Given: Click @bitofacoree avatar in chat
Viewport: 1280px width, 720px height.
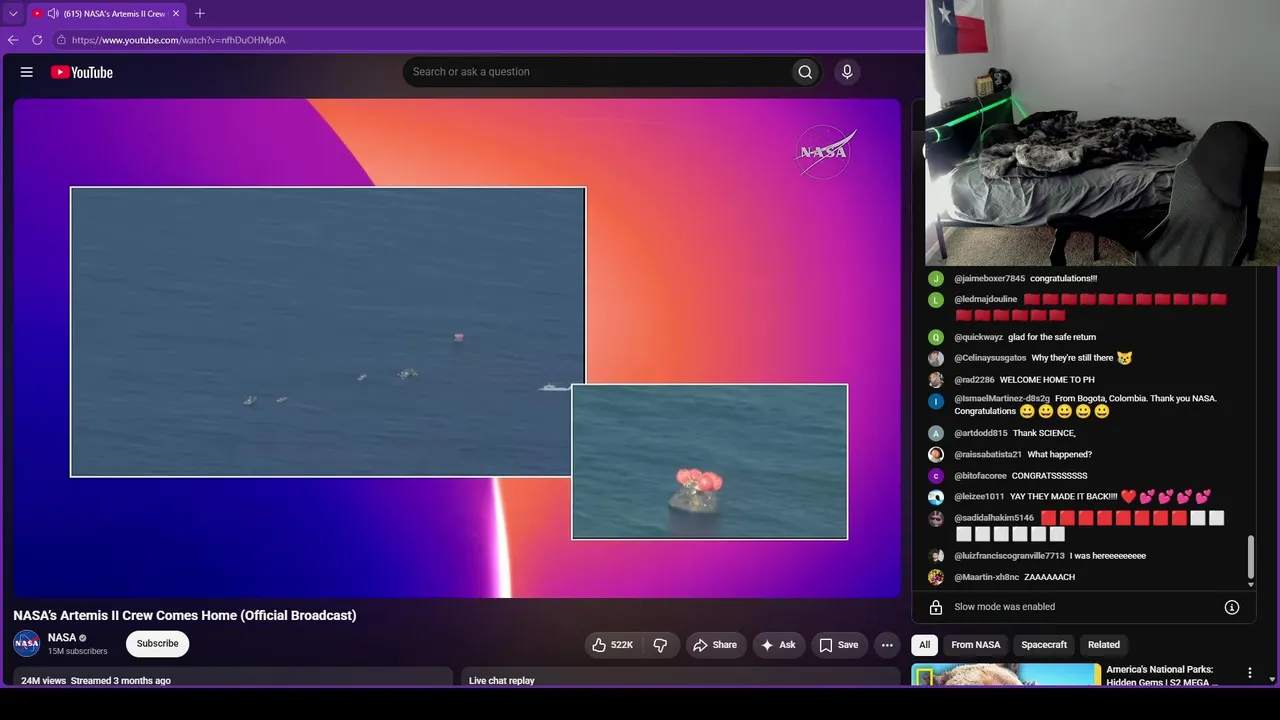Looking at the screenshot, I should (x=936, y=476).
